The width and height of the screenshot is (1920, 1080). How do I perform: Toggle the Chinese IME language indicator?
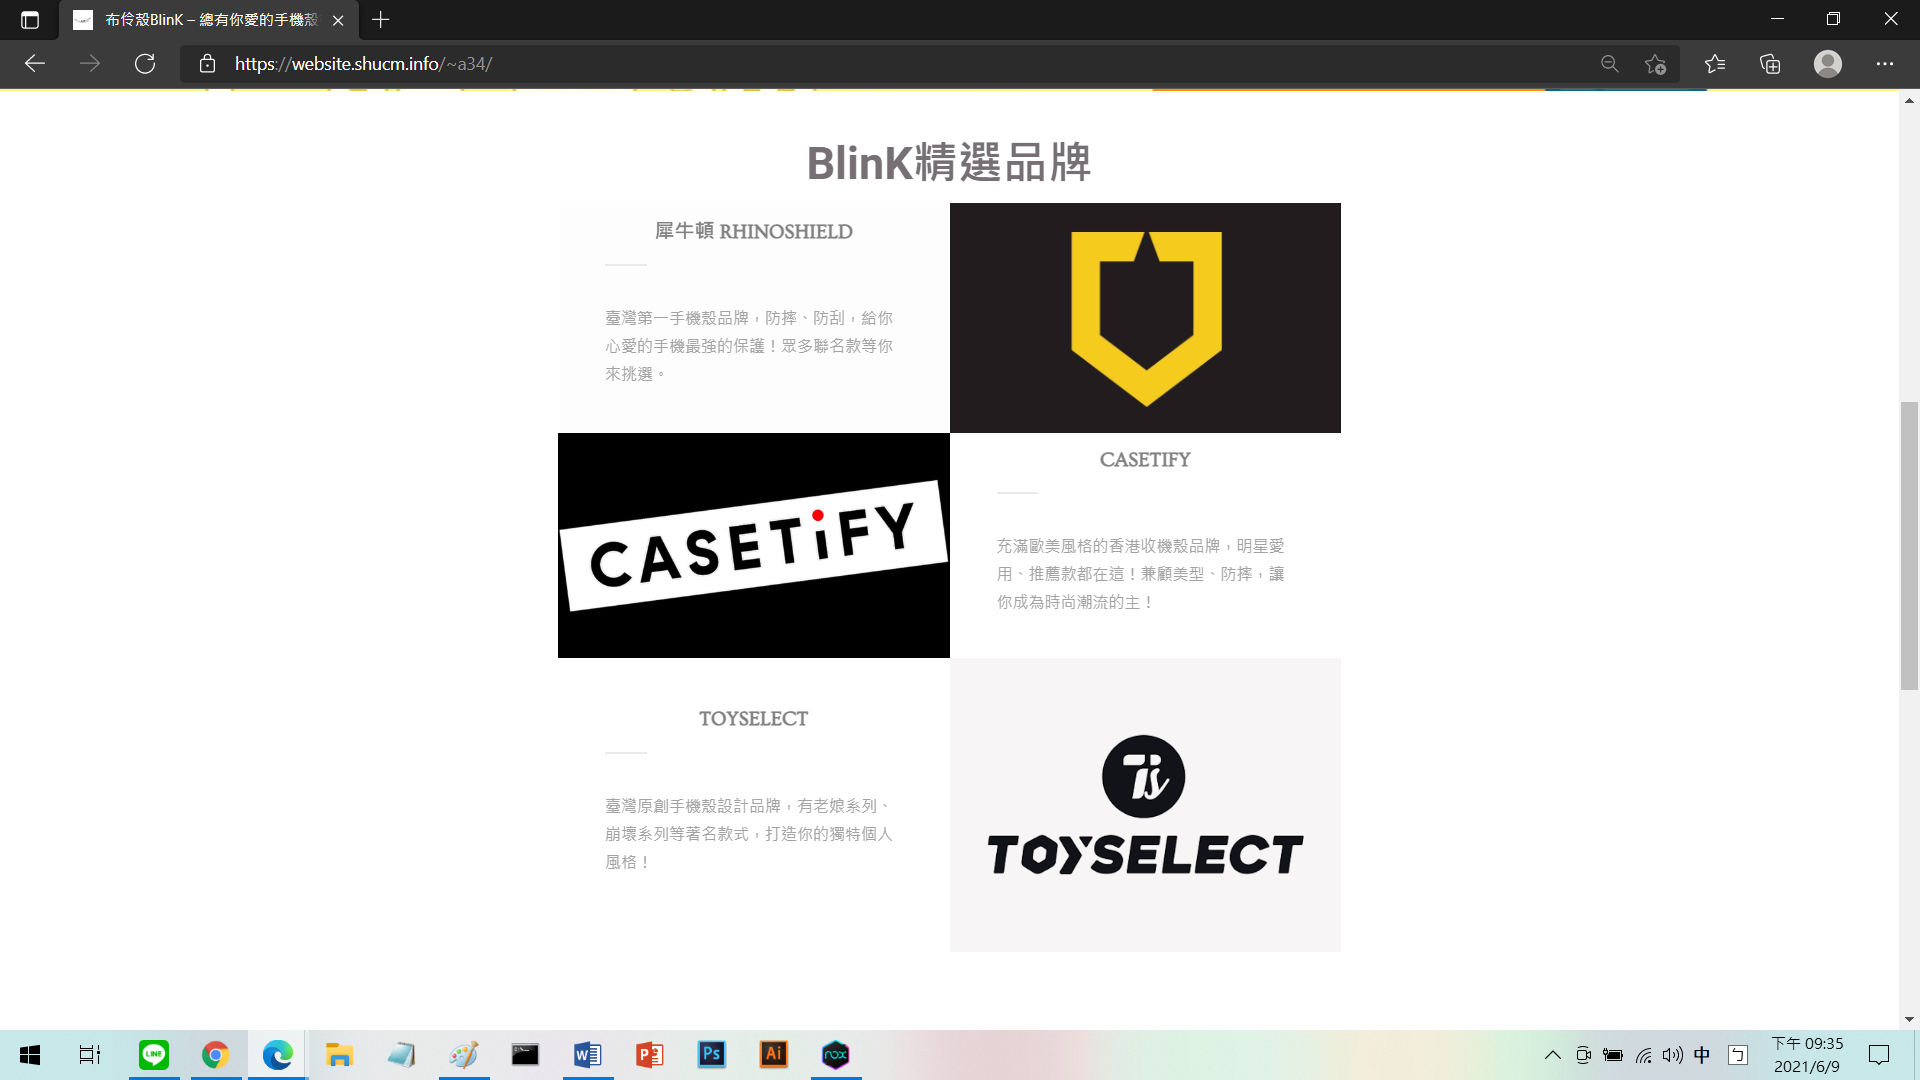(x=1702, y=1055)
